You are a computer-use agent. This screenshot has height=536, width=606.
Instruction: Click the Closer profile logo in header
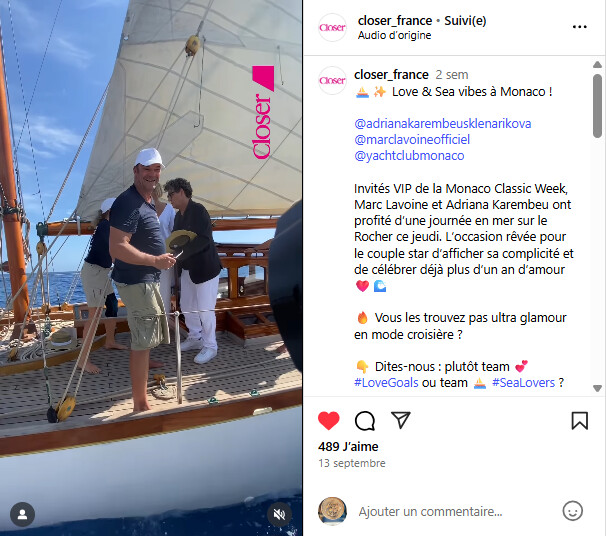[x=332, y=27]
